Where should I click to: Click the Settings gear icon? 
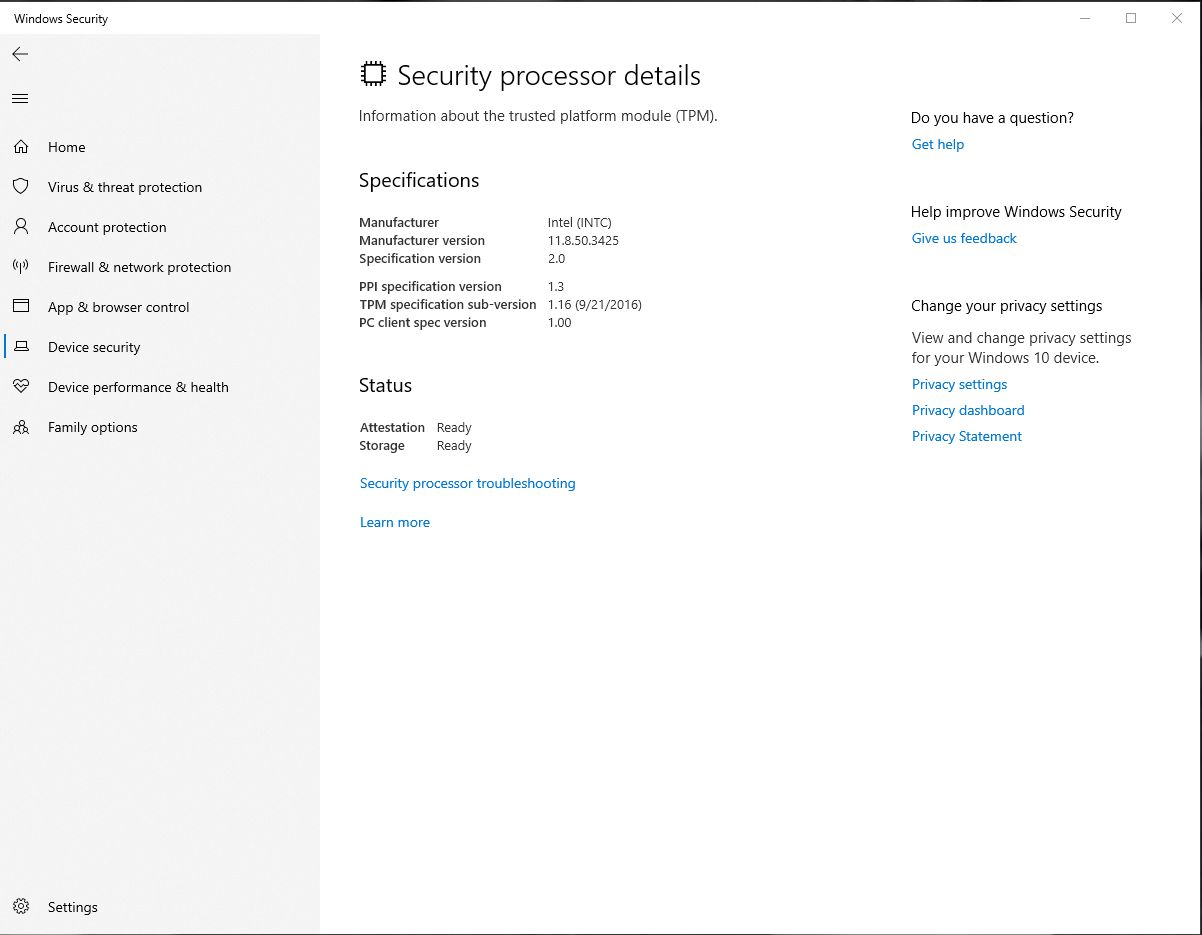[20, 907]
